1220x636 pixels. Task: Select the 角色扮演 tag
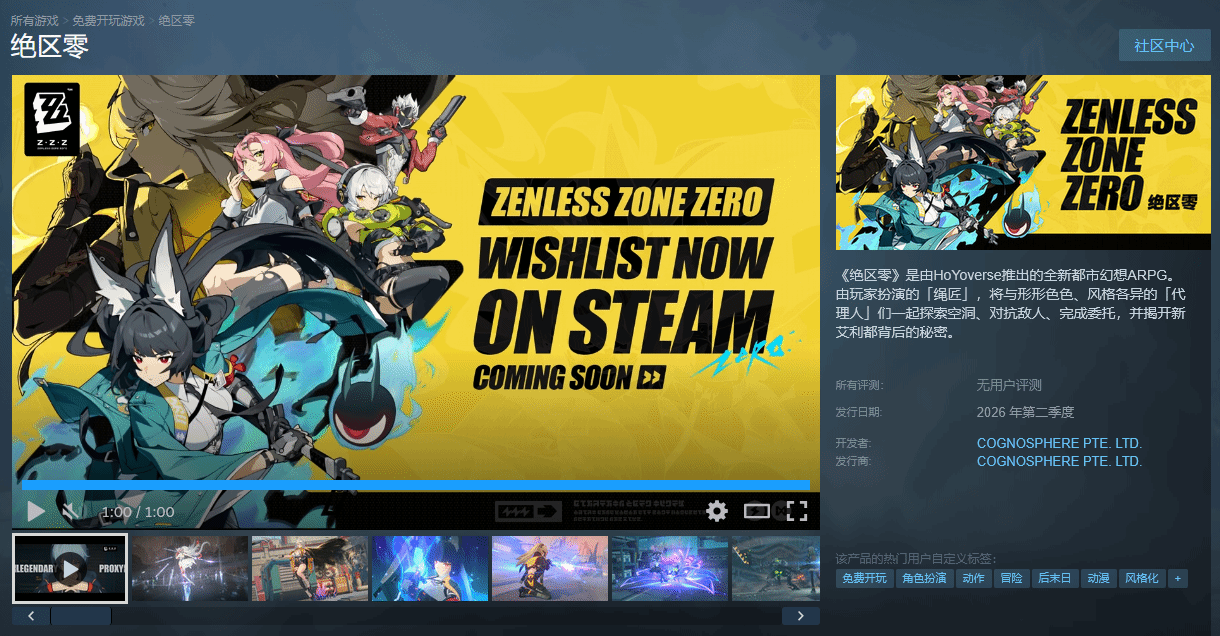point(924,578)
